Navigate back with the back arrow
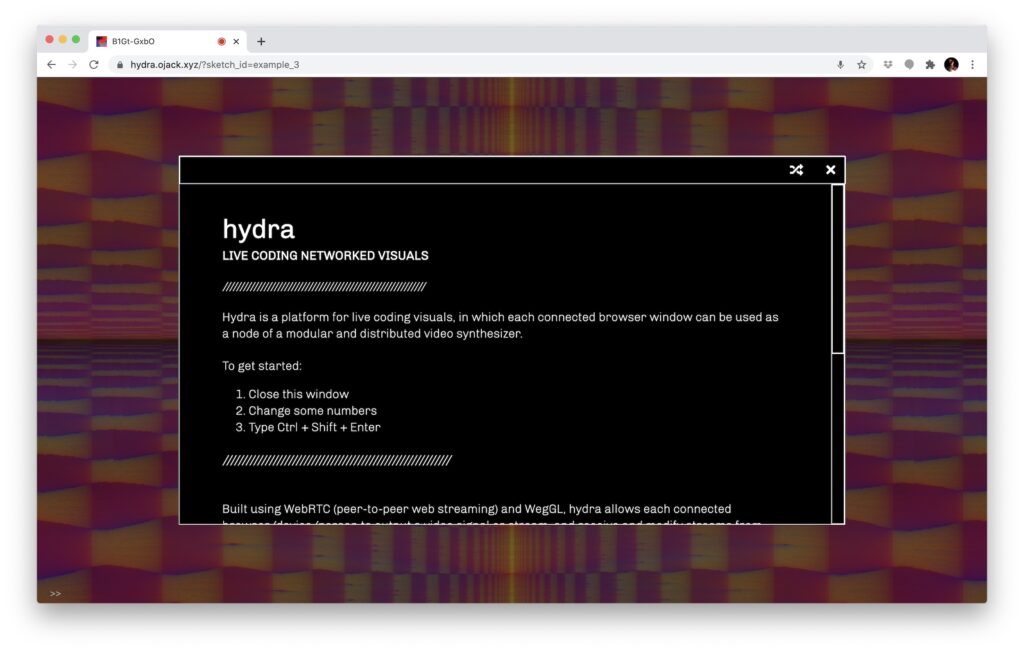Screen dimensions: 1024x652 click(50, 63)
